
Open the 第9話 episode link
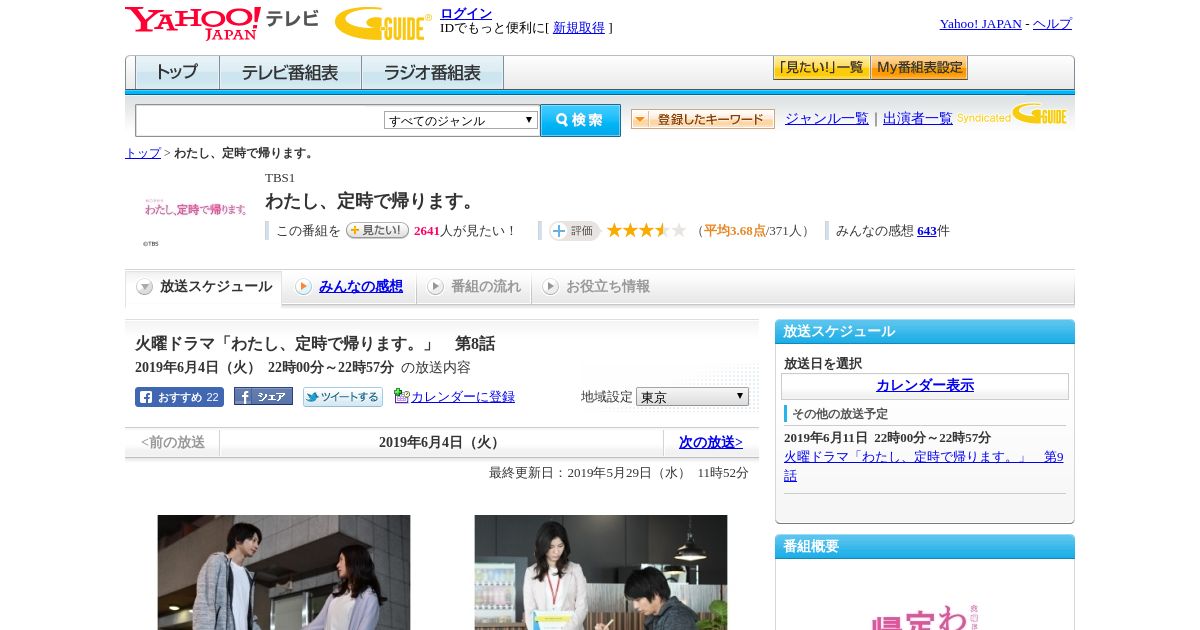(x=923, y=466)
